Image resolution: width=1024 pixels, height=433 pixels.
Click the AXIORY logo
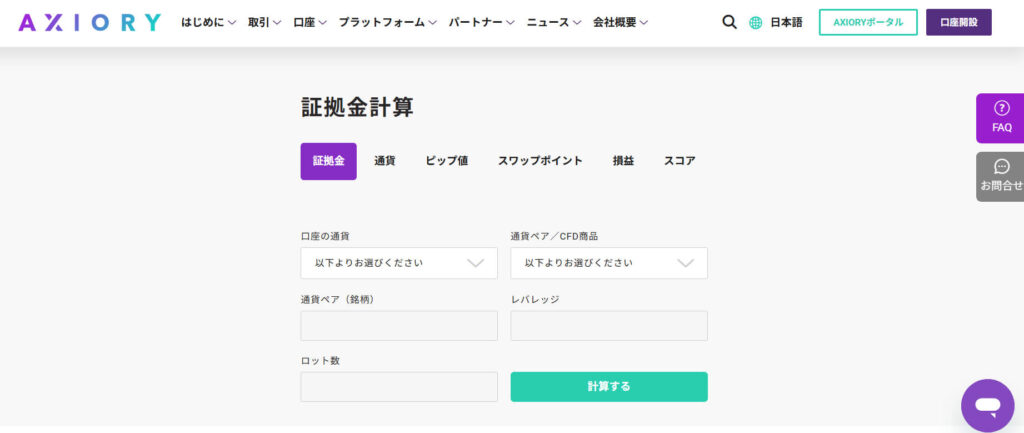90,22
